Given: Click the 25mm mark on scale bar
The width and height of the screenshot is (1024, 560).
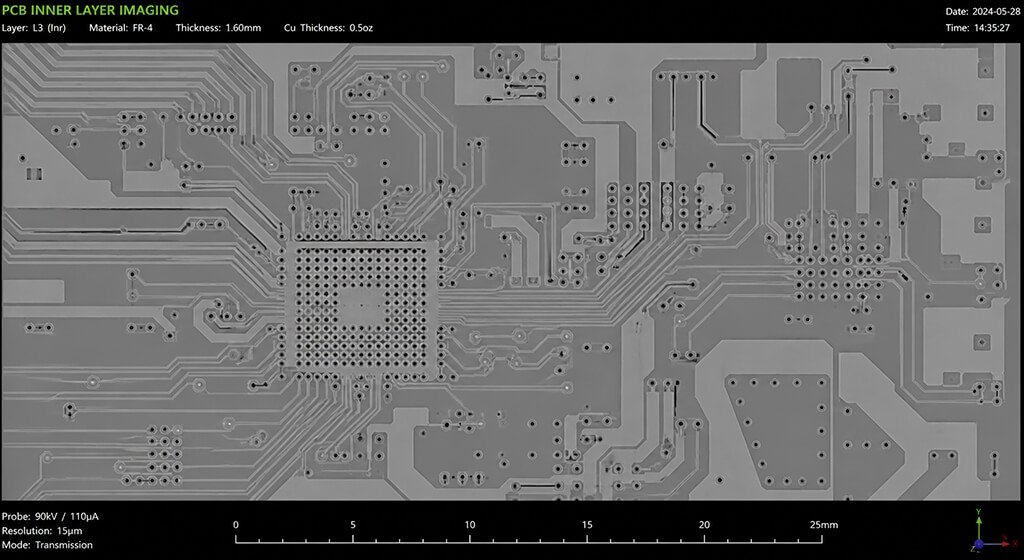Looking at the screenshot, I should click(x=824, y=525).
